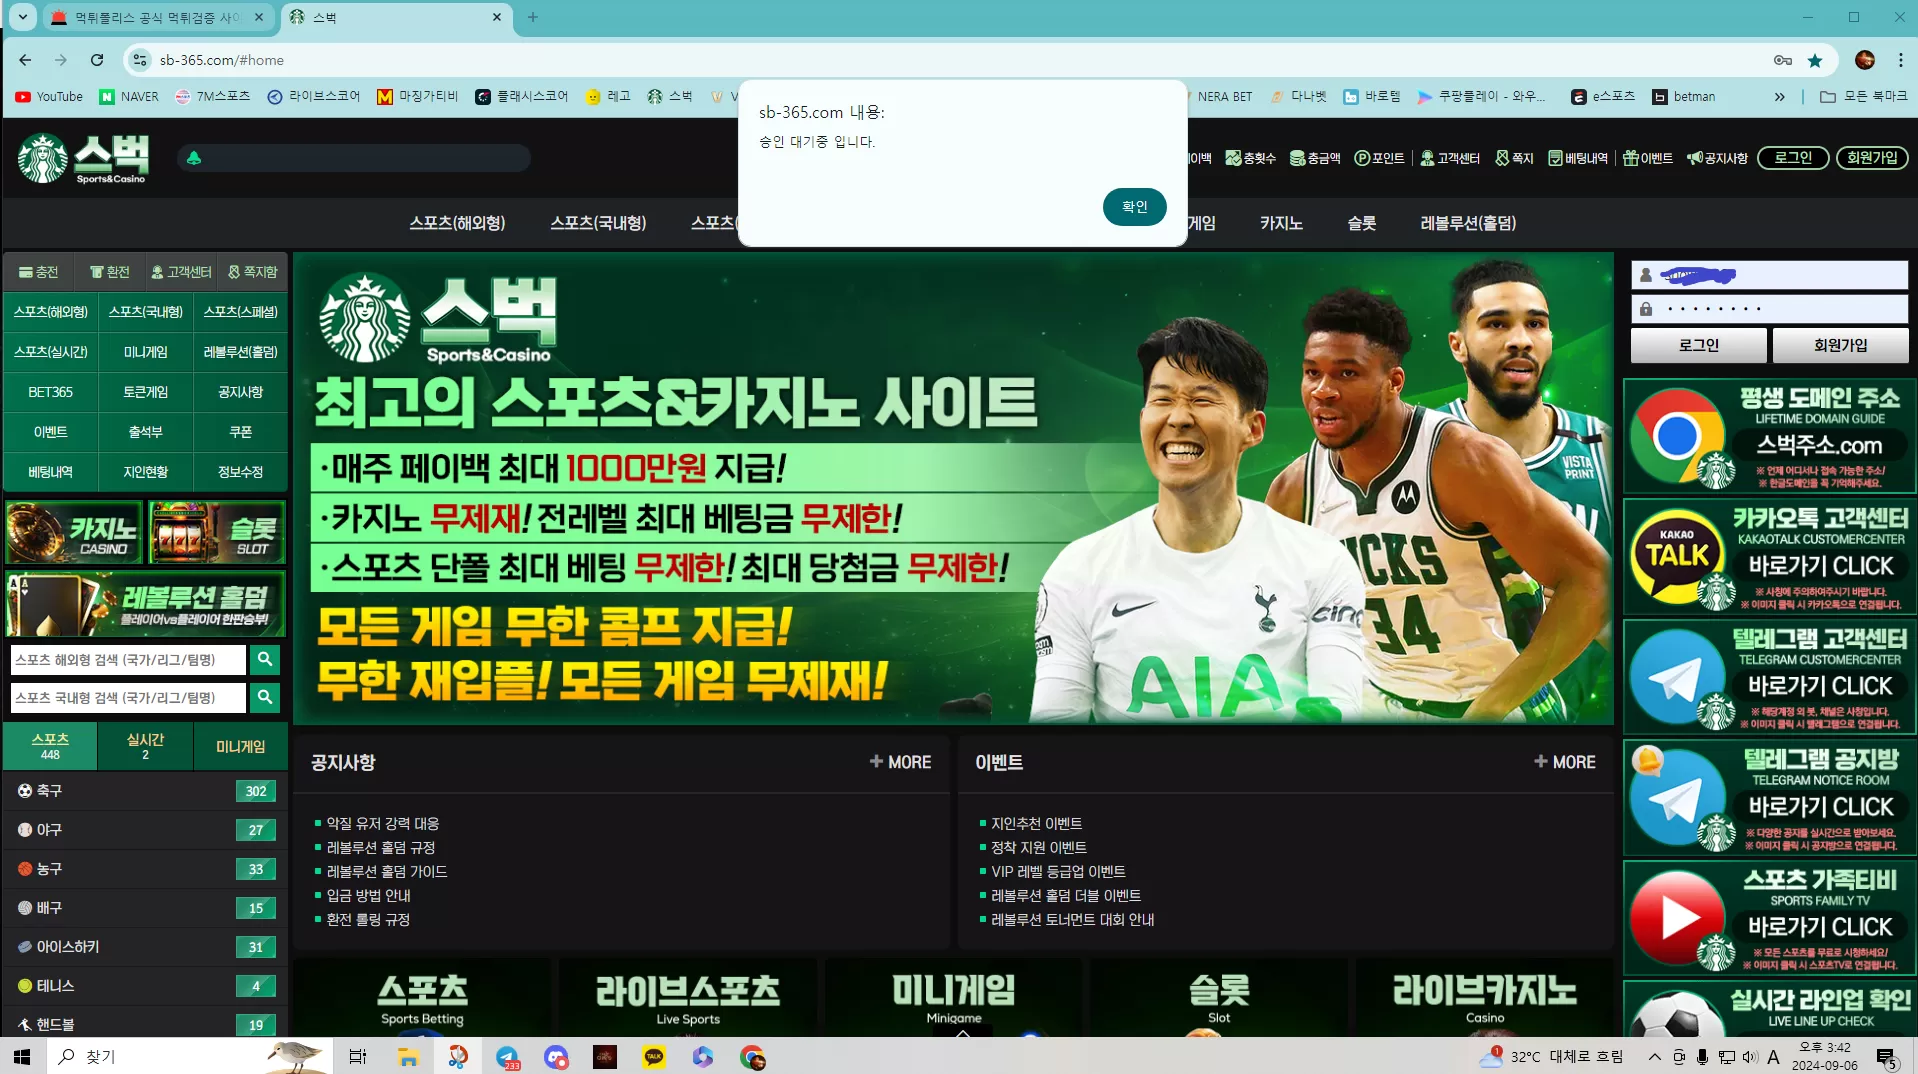Image resolution: width=1918 pixels, height=1074 pixels.
Task: Click the search icon next to 해외형 검색
Action: 265,659
